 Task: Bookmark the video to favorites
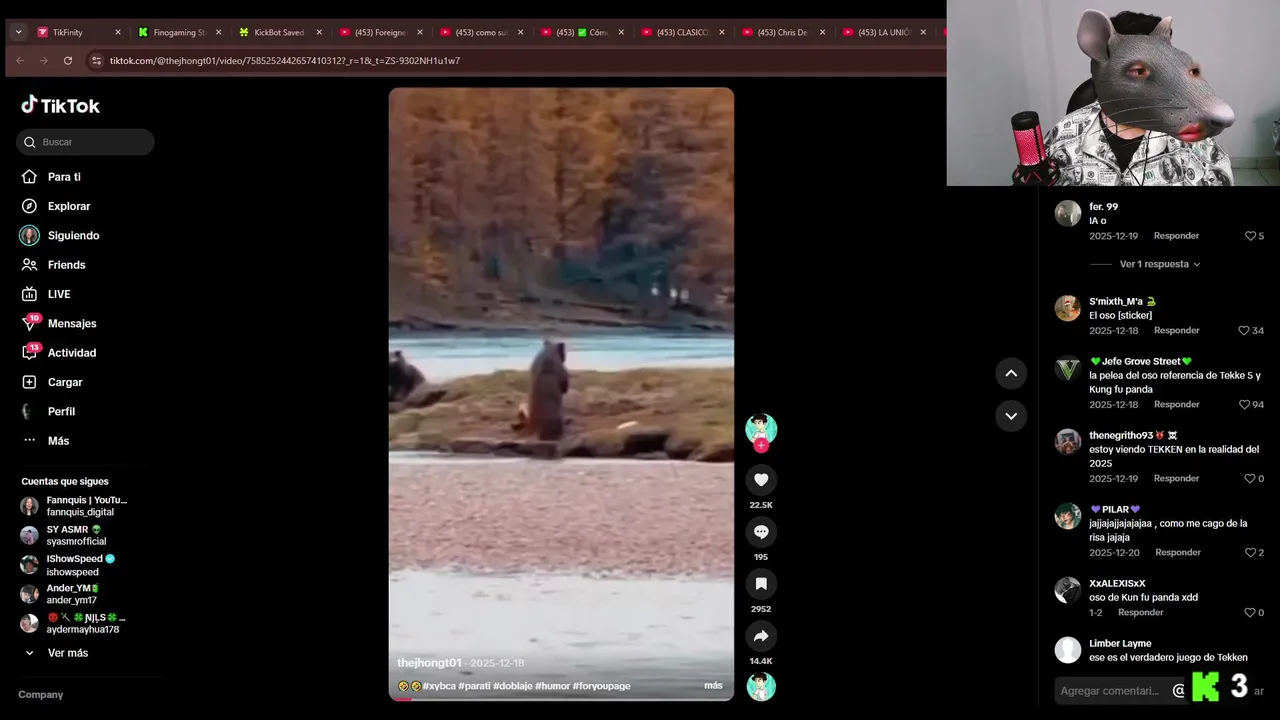tap(761, 584)
